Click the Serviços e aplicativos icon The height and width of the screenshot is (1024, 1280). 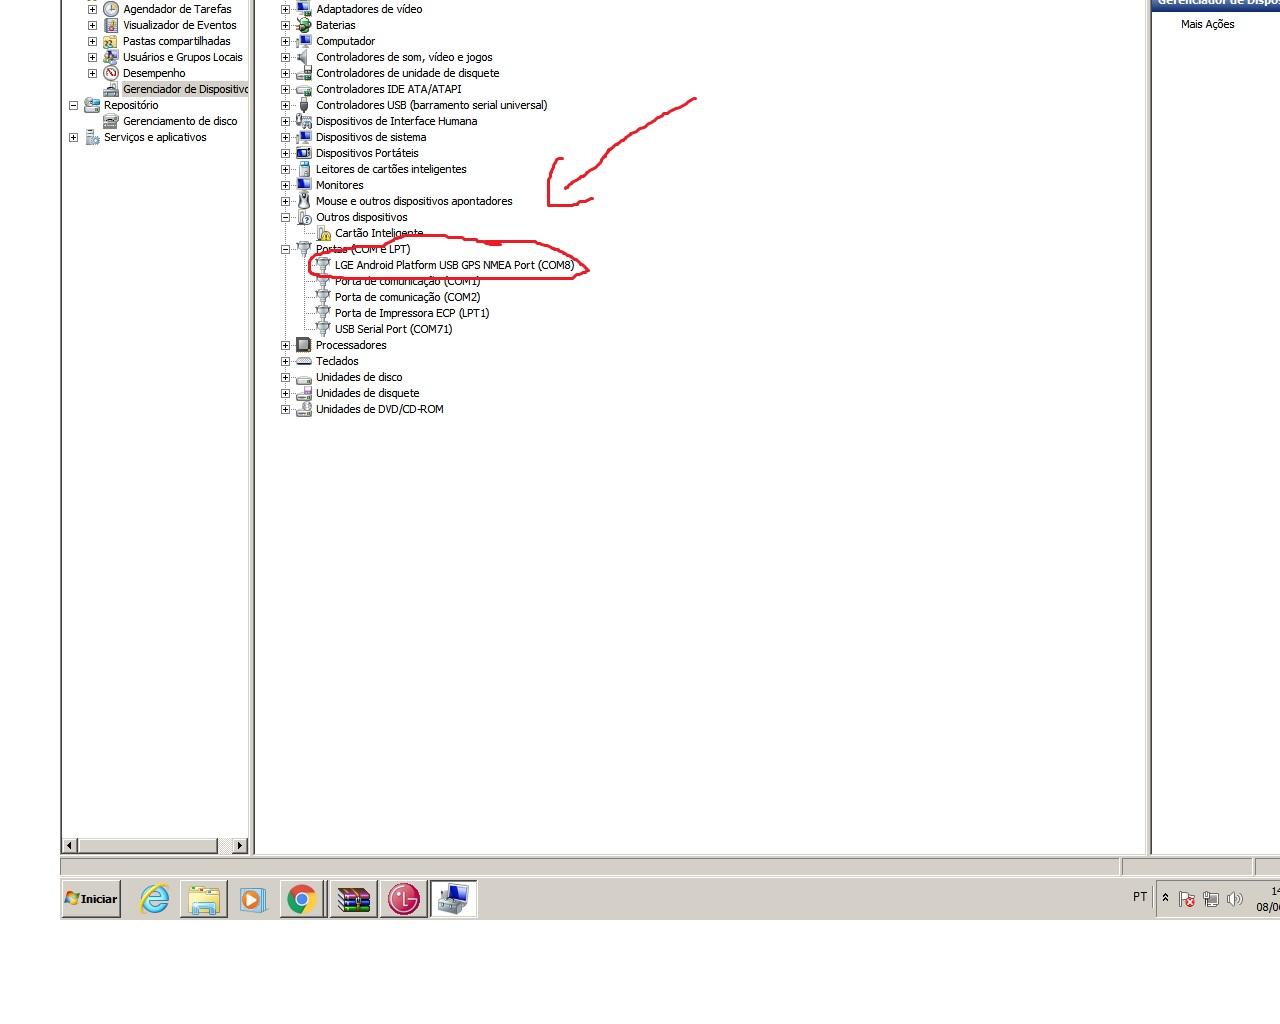click(x=92, y=137)
